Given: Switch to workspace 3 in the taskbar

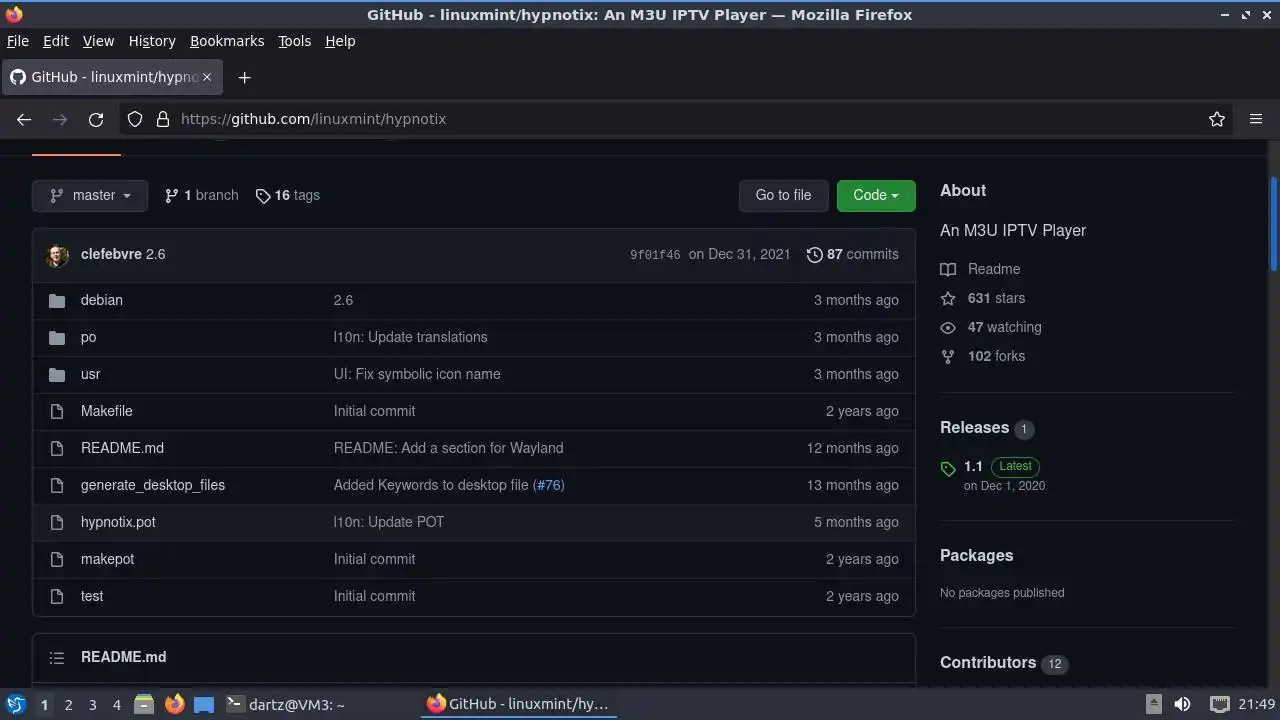Looking at the screenshot, I should 92,705.
